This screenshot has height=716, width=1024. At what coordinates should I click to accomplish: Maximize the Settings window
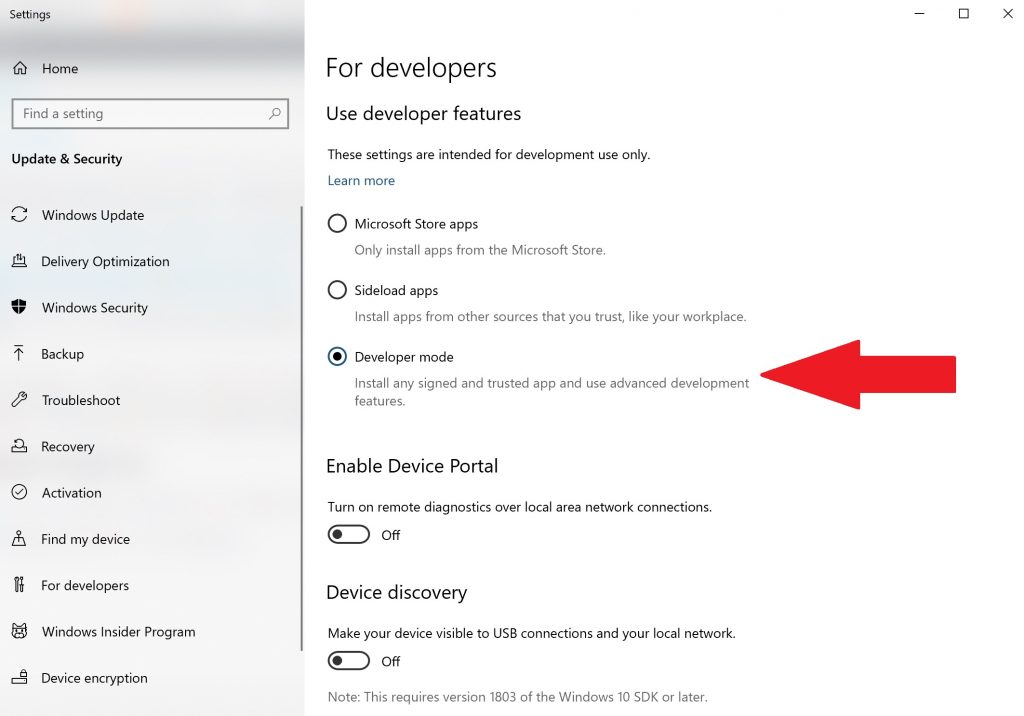tap(963, 14)
